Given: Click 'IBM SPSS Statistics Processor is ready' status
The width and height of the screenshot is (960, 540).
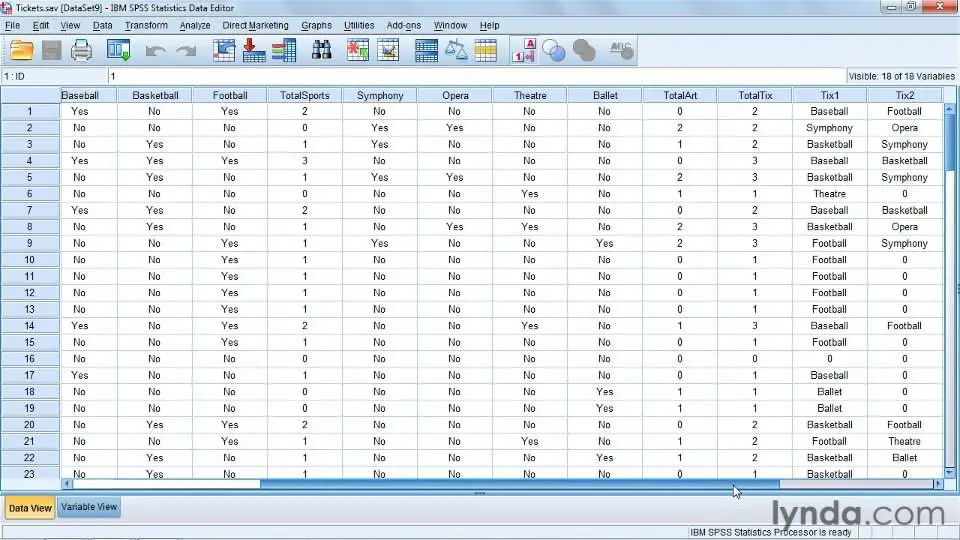Looking at the screenshot, I should (x=771, y=532).
